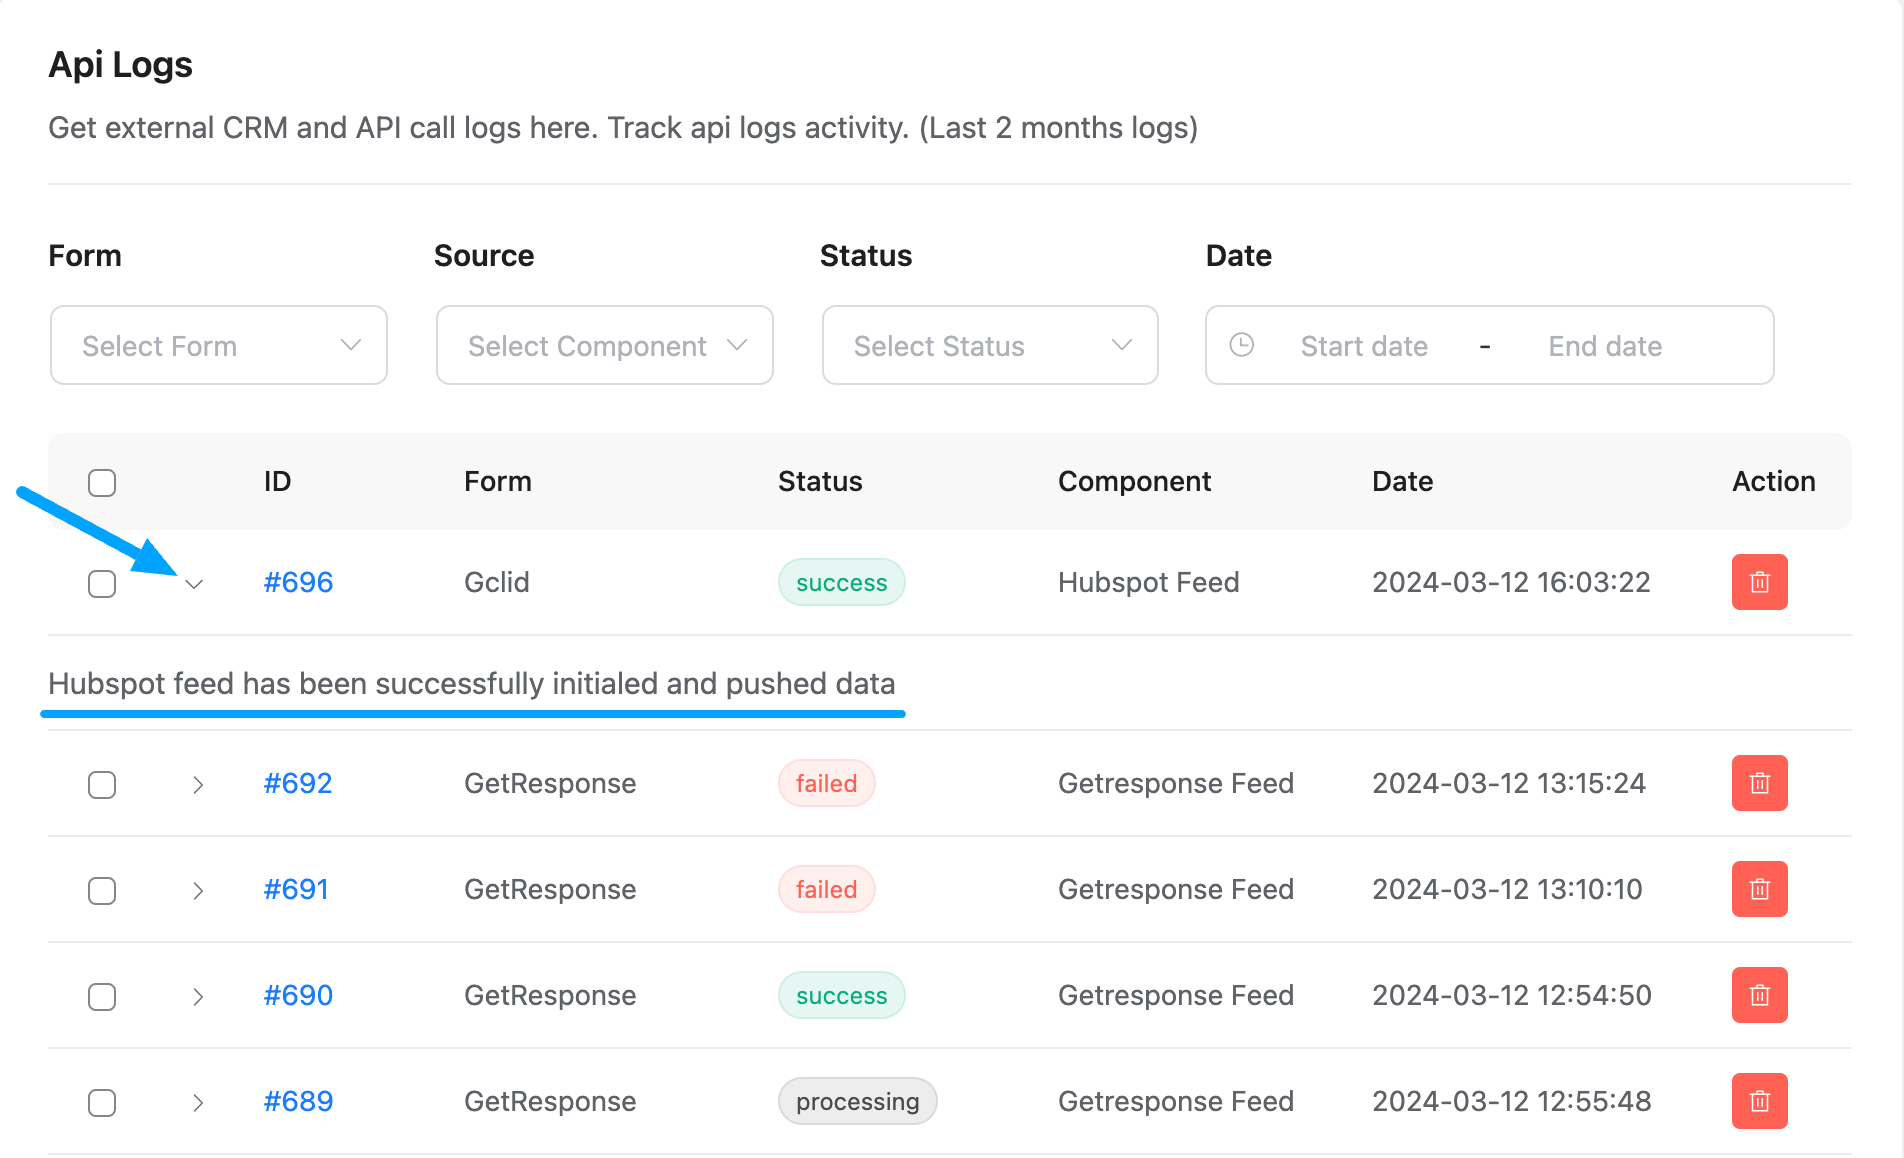Open the Select Status dropdown

(x=990, y=345)
